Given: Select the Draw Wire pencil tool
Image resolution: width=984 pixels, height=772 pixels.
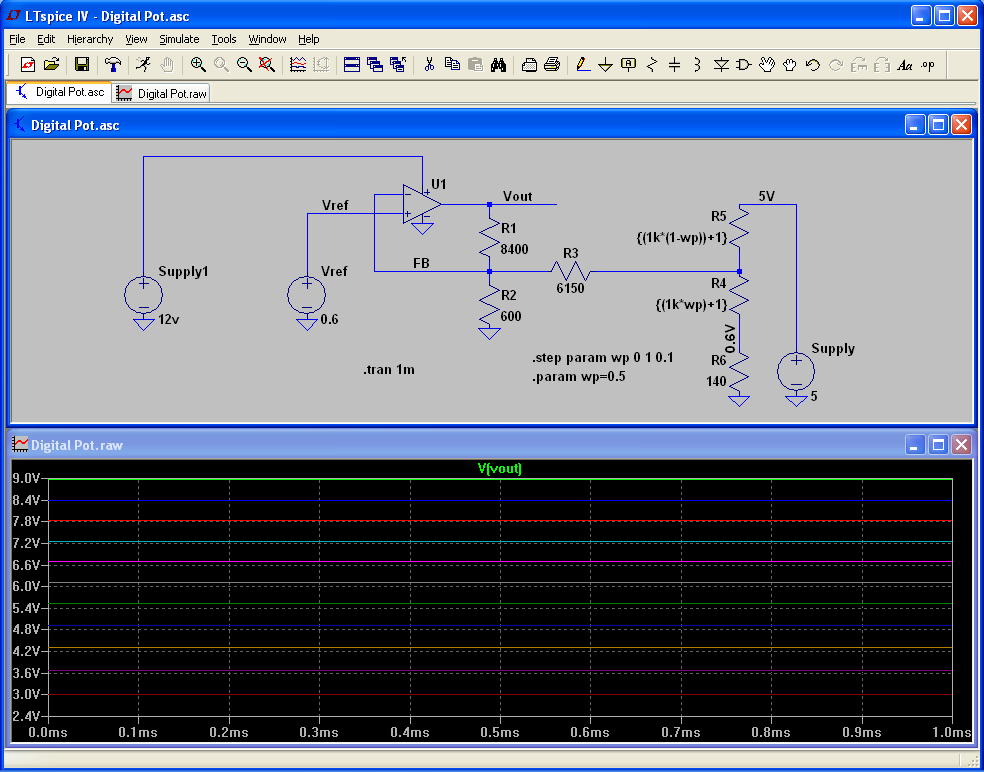Looking at the screenshot, I should click(x=583, y=64).
